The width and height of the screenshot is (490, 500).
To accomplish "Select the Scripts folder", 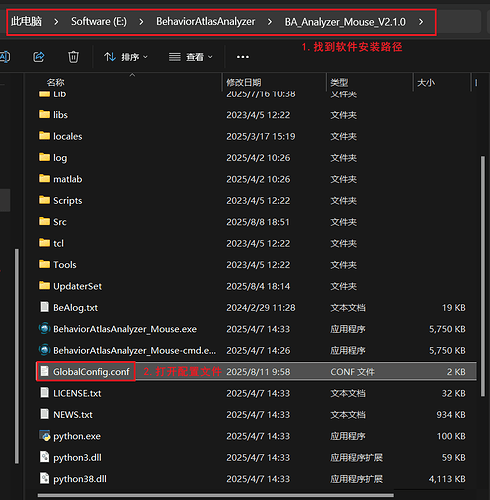I will (x=67, y=200).
